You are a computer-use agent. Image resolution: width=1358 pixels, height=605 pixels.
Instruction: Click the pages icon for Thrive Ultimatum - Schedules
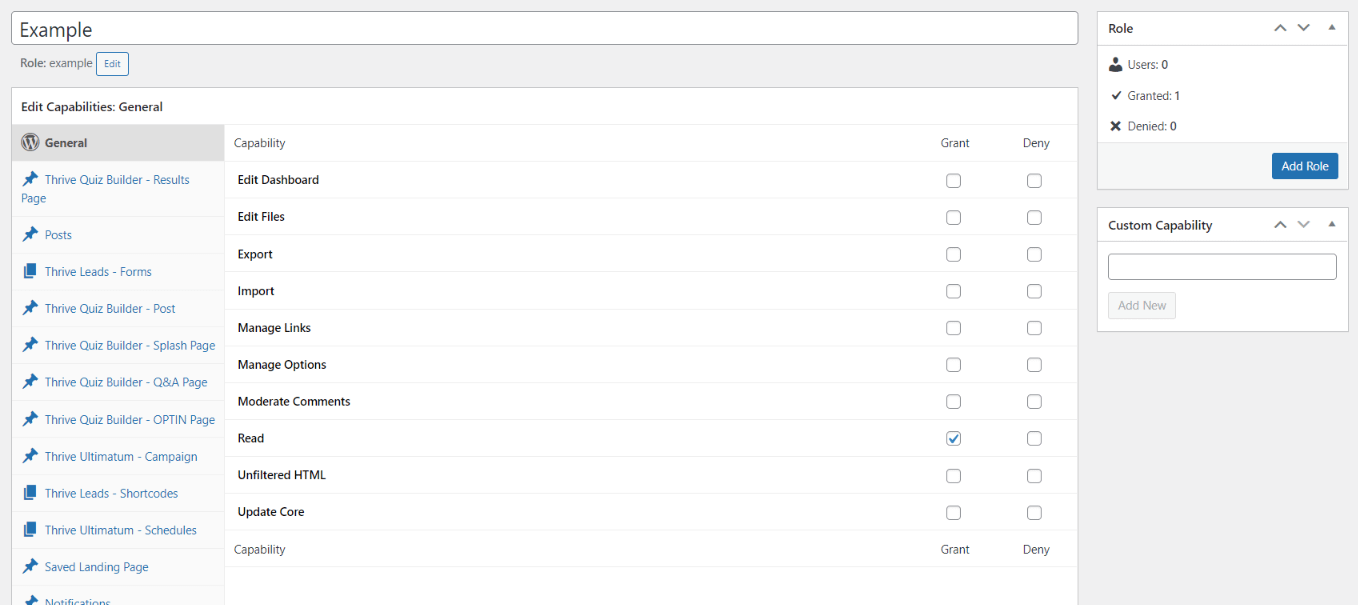click(x=30, y=530)
